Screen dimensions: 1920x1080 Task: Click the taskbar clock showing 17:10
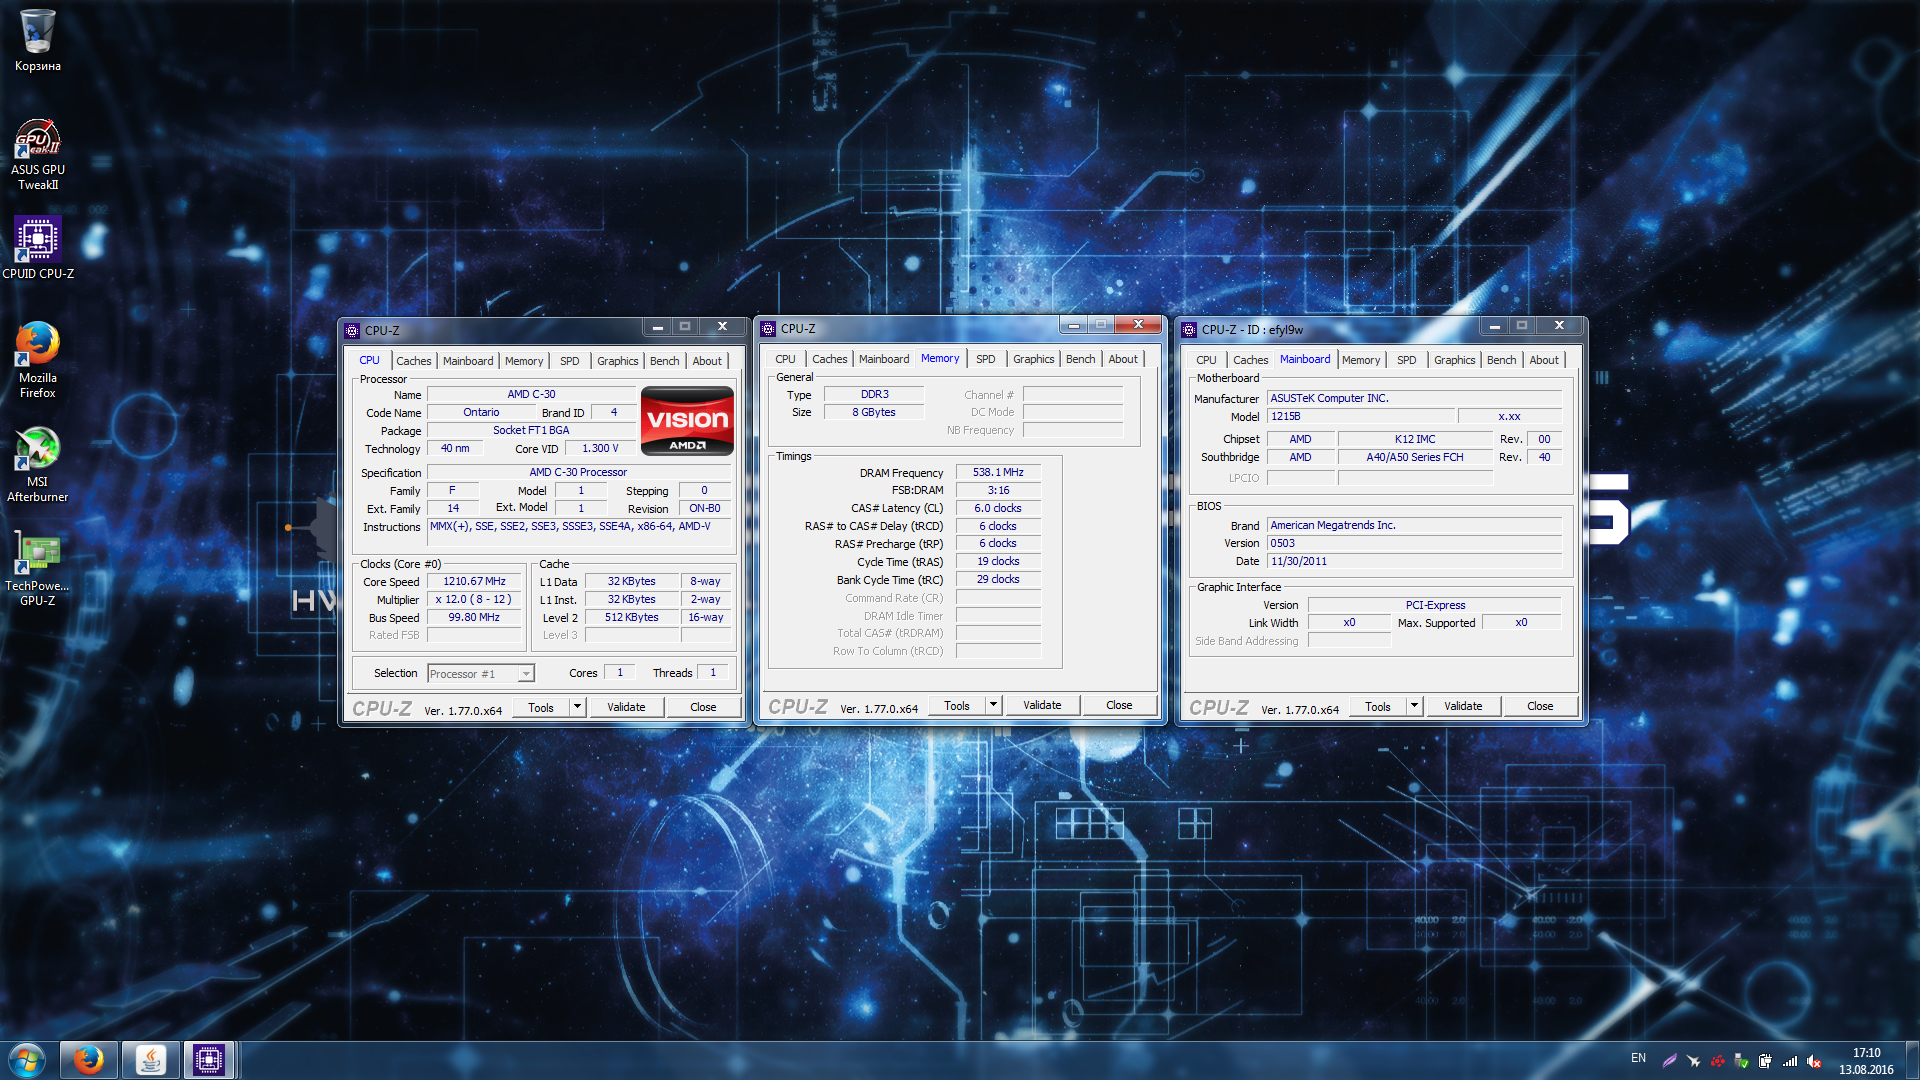[1866, 1061]
